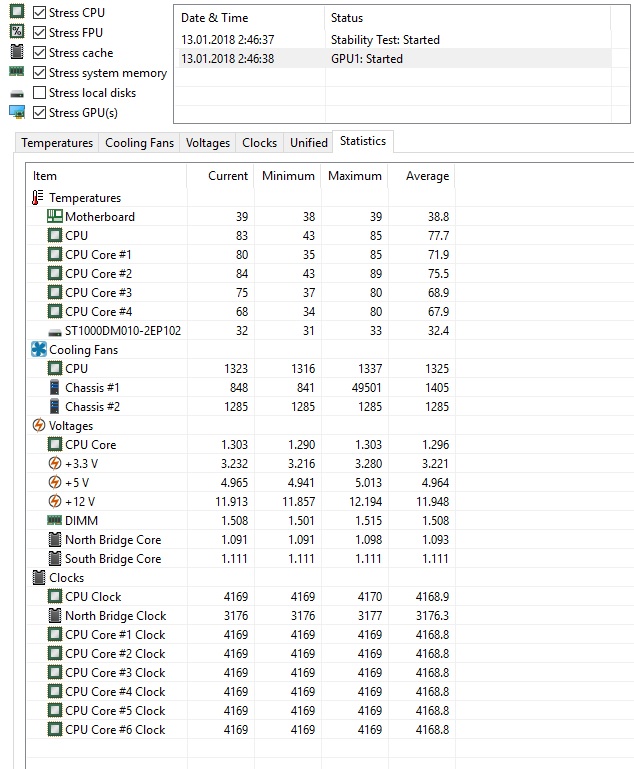Enable the Stress local disks checkbox
634x769 pixels.
coord(39,93)
